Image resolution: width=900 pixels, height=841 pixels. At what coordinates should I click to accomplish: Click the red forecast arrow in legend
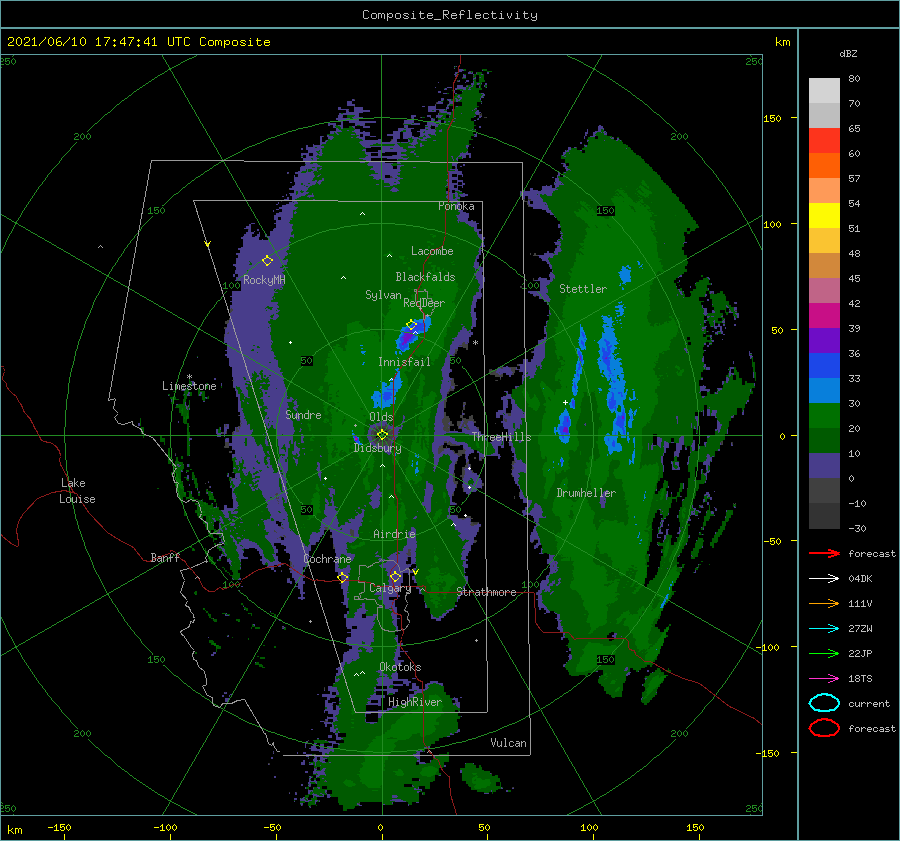824,553
